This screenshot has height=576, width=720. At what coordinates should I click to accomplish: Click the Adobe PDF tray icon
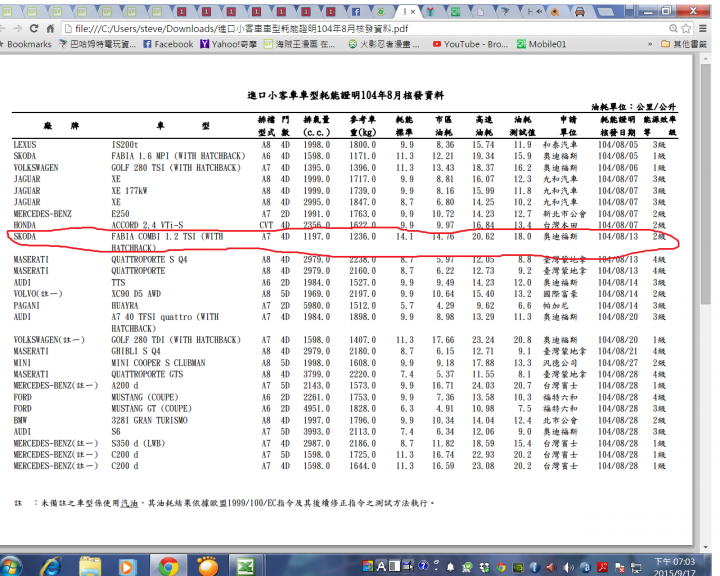[x=602, y=567]
